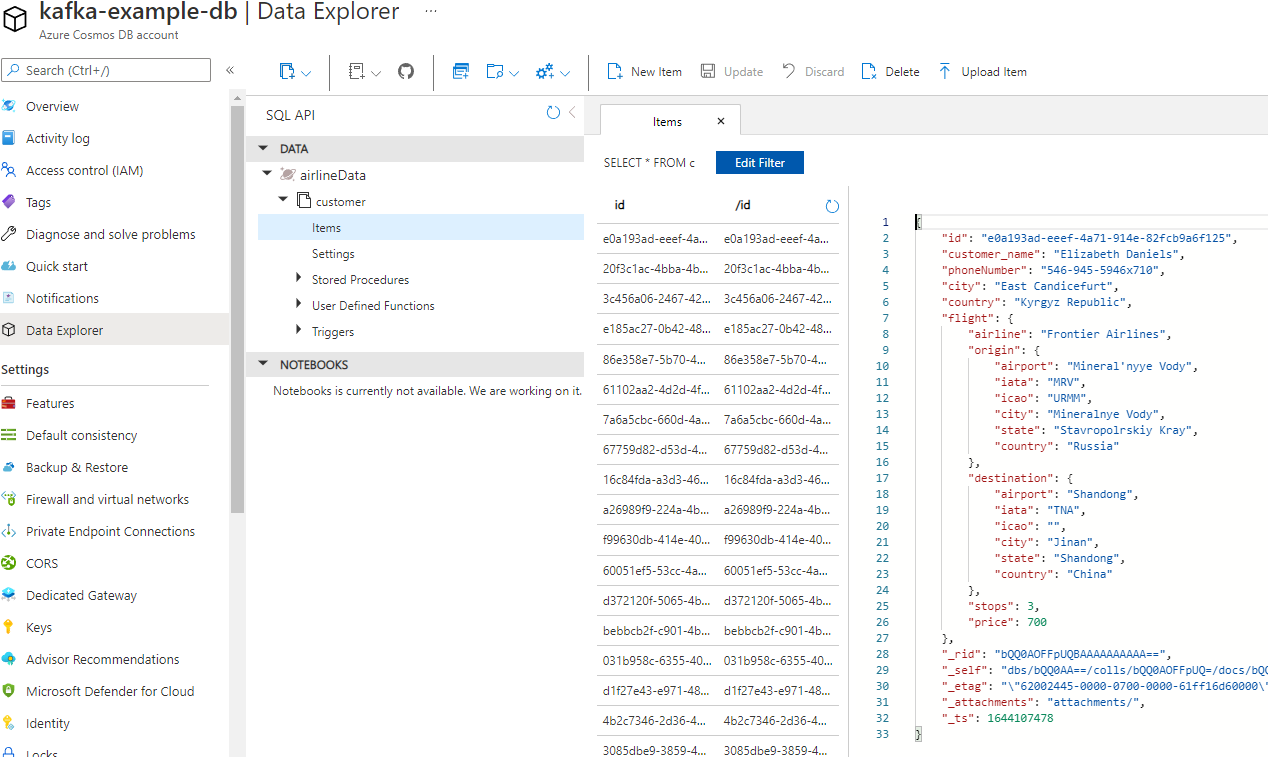Open the New Container dropdown in toolbar
The image size is (1268, 757).
pos(295,72)
